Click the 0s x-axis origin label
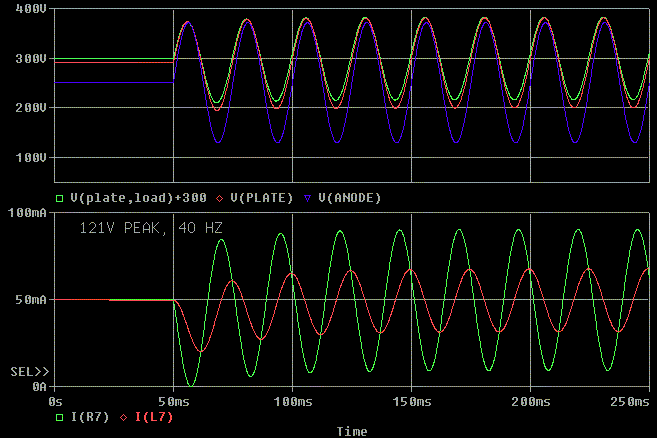657x438 pixels. tap(57, 400)
